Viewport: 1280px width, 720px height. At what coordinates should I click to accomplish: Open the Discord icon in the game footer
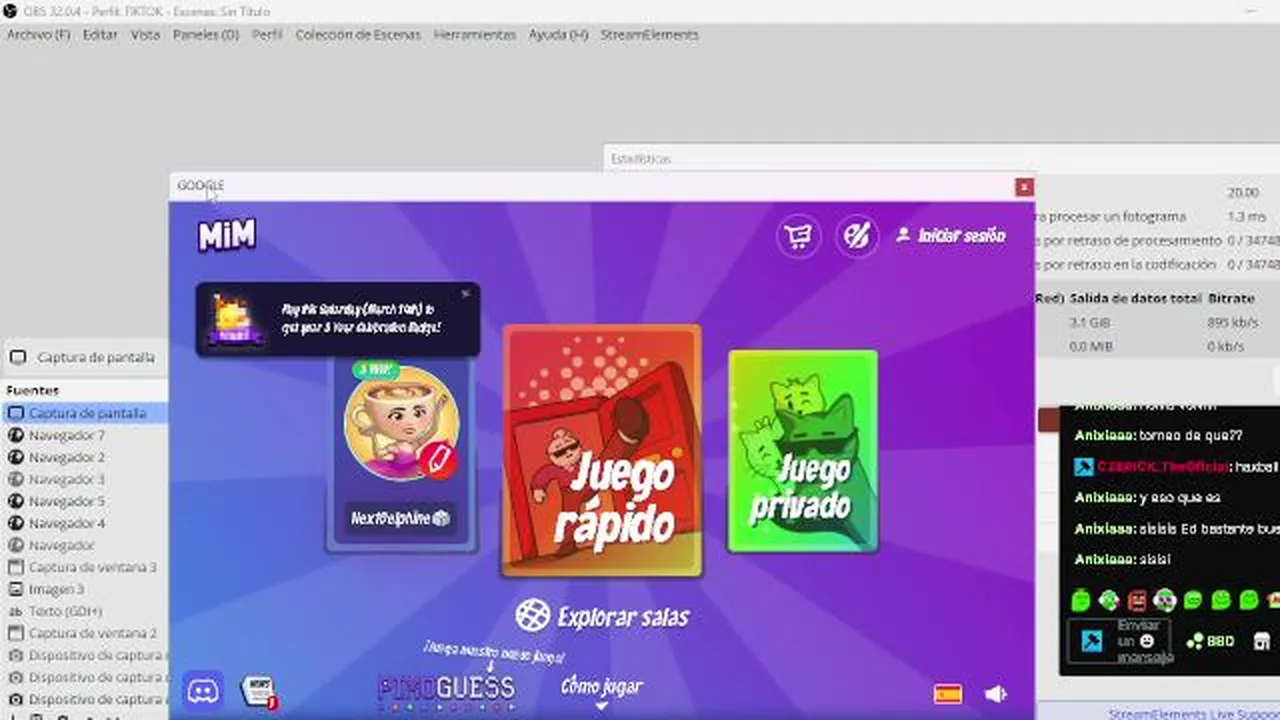pos(204,690)
